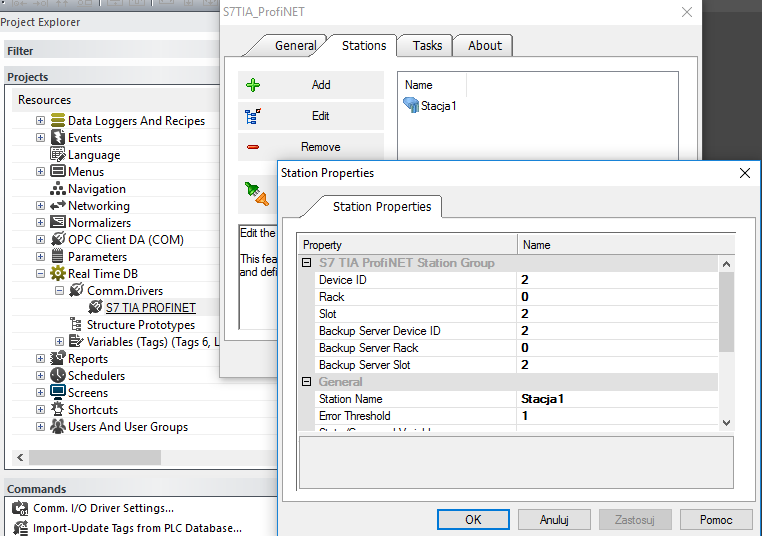The width and height of the screenshot is (762, 536).
Task: Click the Shortcuts icon
Action: 58,409
